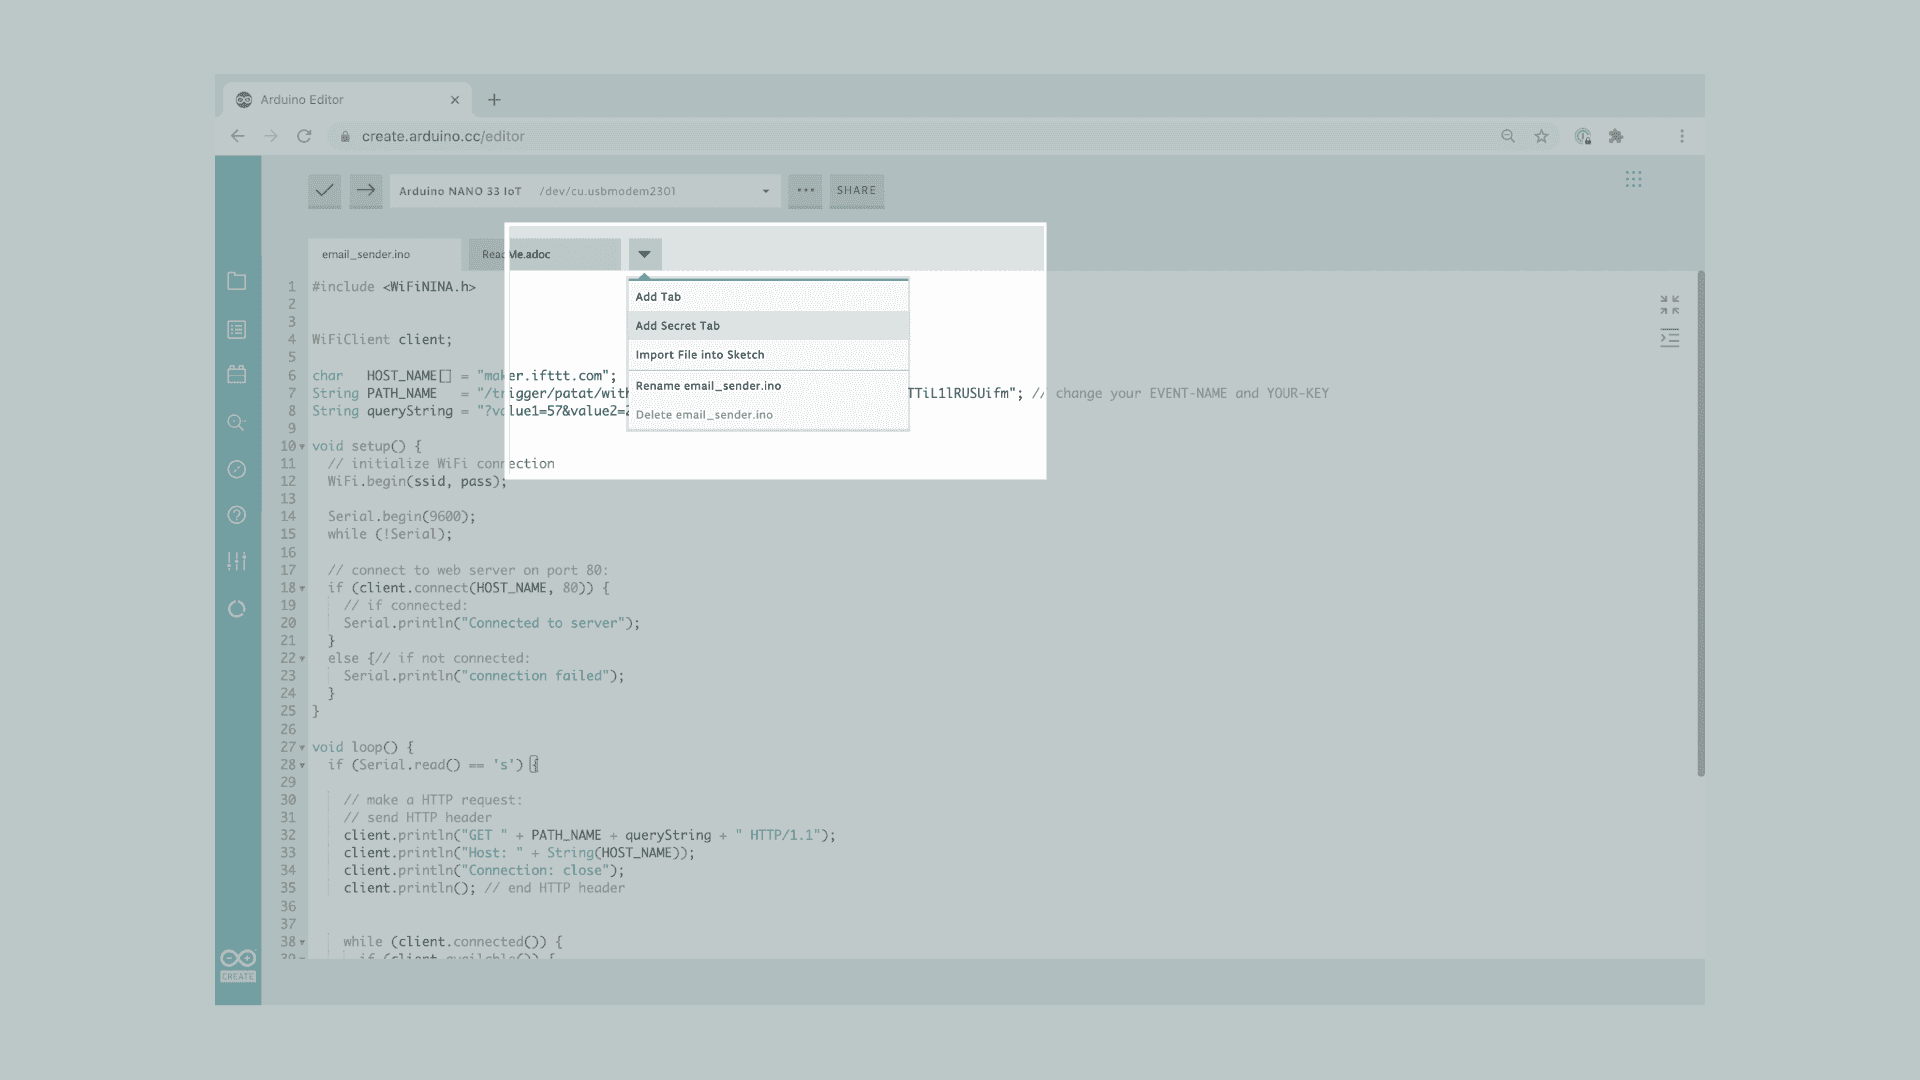Click the Verify checkmark button
Image resolution: width=1920 pixels, height=1080 pixels.
click(324, 190)
